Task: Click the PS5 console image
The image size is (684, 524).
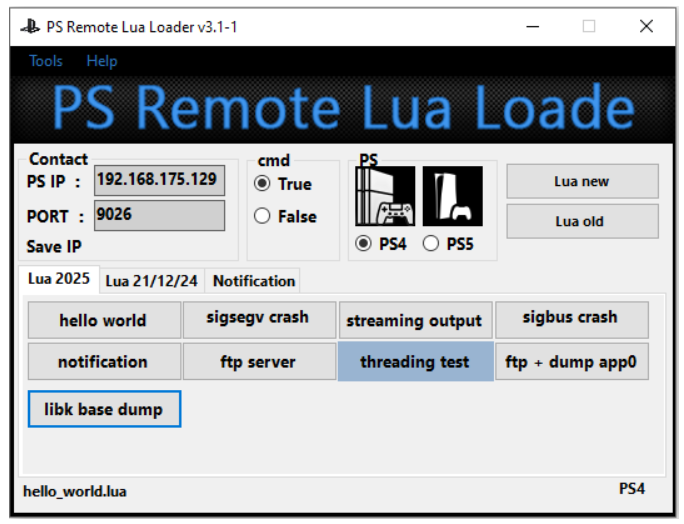Action: 453,196
